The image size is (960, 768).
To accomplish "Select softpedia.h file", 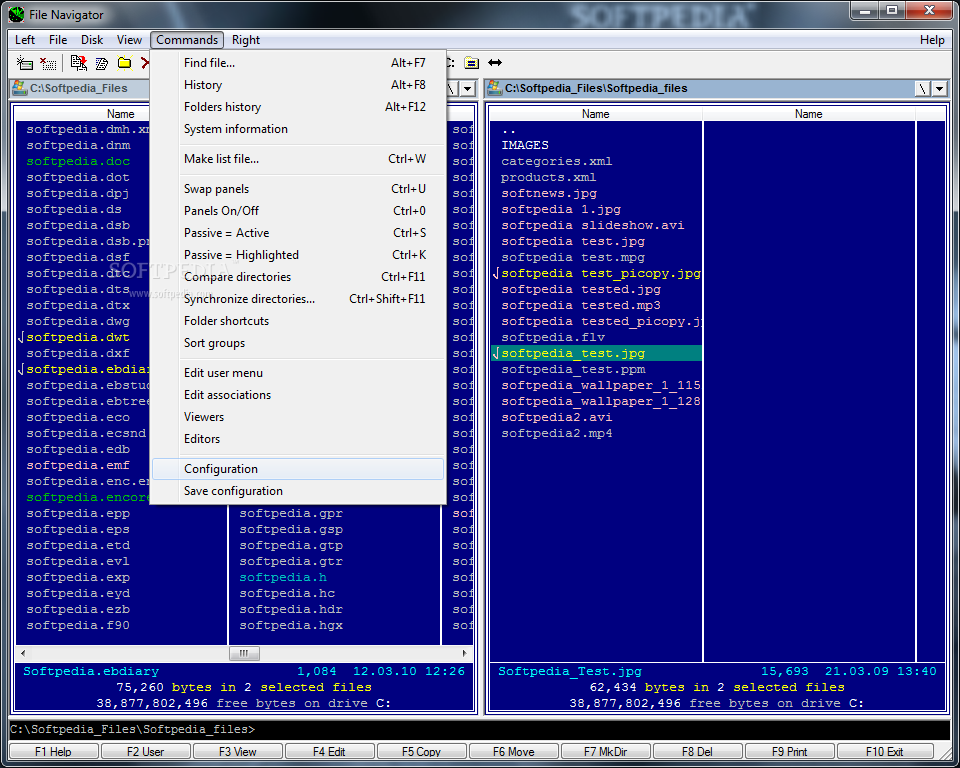I will 283,578.
